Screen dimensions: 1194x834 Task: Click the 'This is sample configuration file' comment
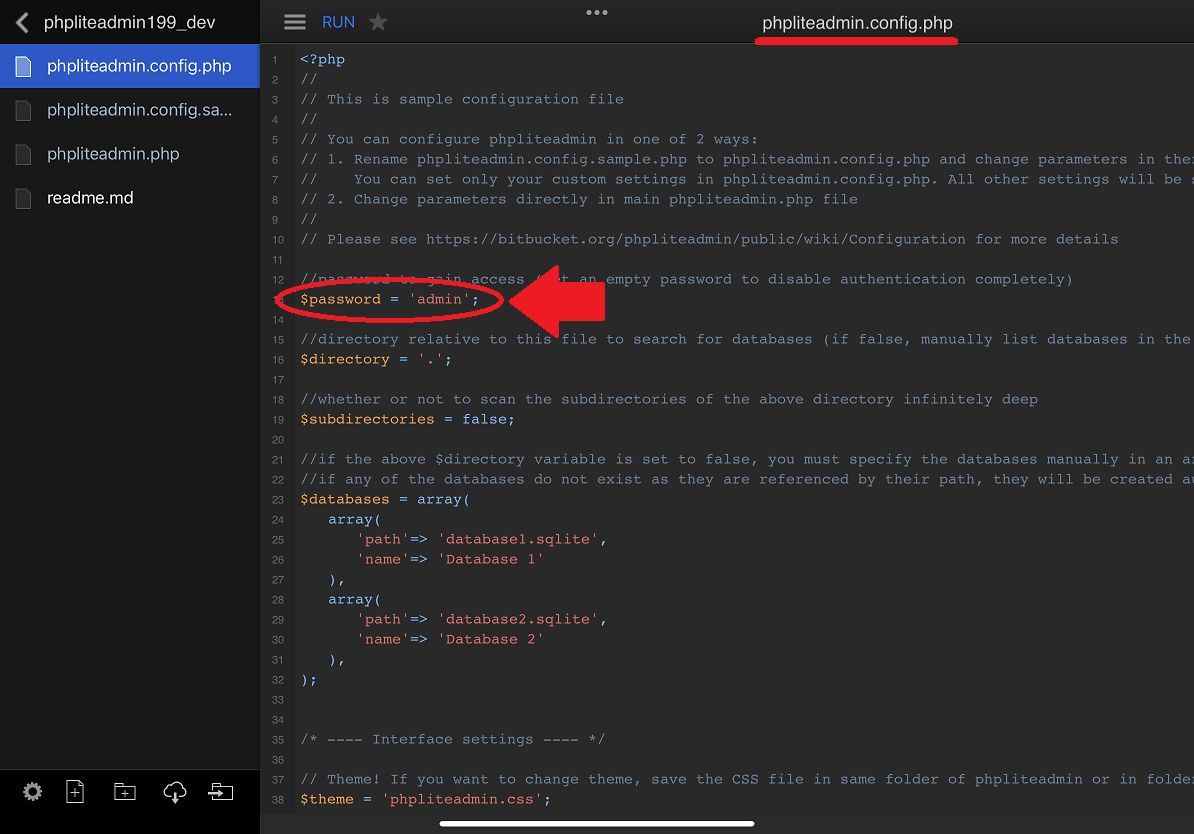pyautogui.click(x=461, y=99)
